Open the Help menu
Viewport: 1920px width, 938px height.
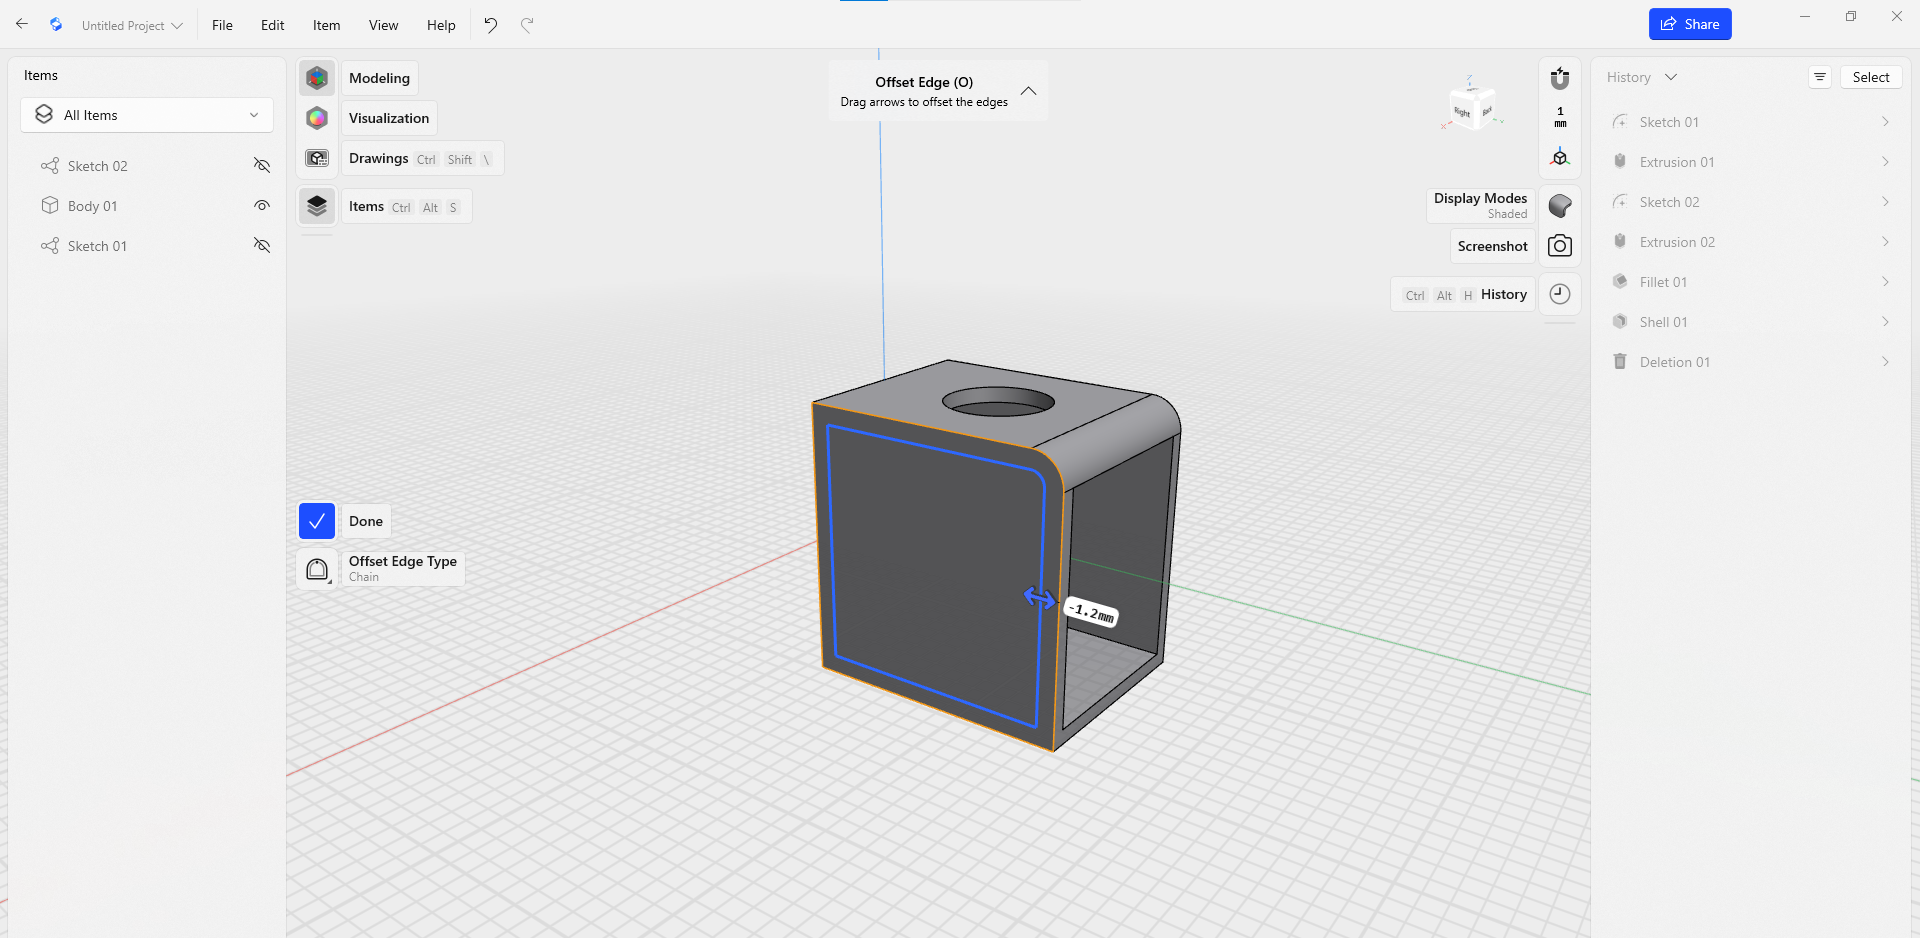[x=441, y=25]
